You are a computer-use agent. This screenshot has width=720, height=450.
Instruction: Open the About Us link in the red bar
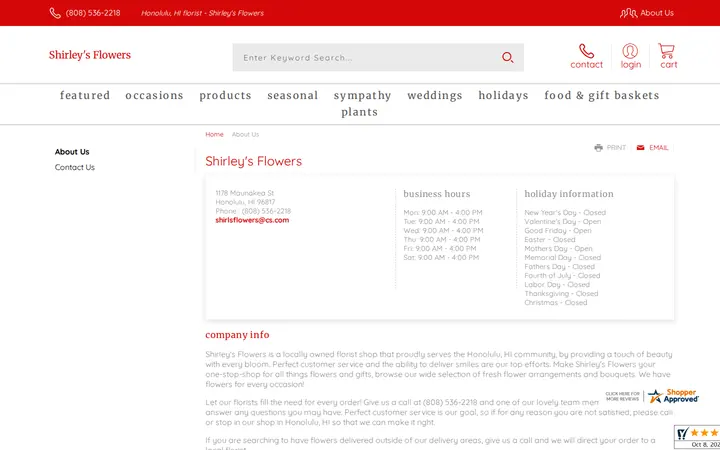(657, 13)
